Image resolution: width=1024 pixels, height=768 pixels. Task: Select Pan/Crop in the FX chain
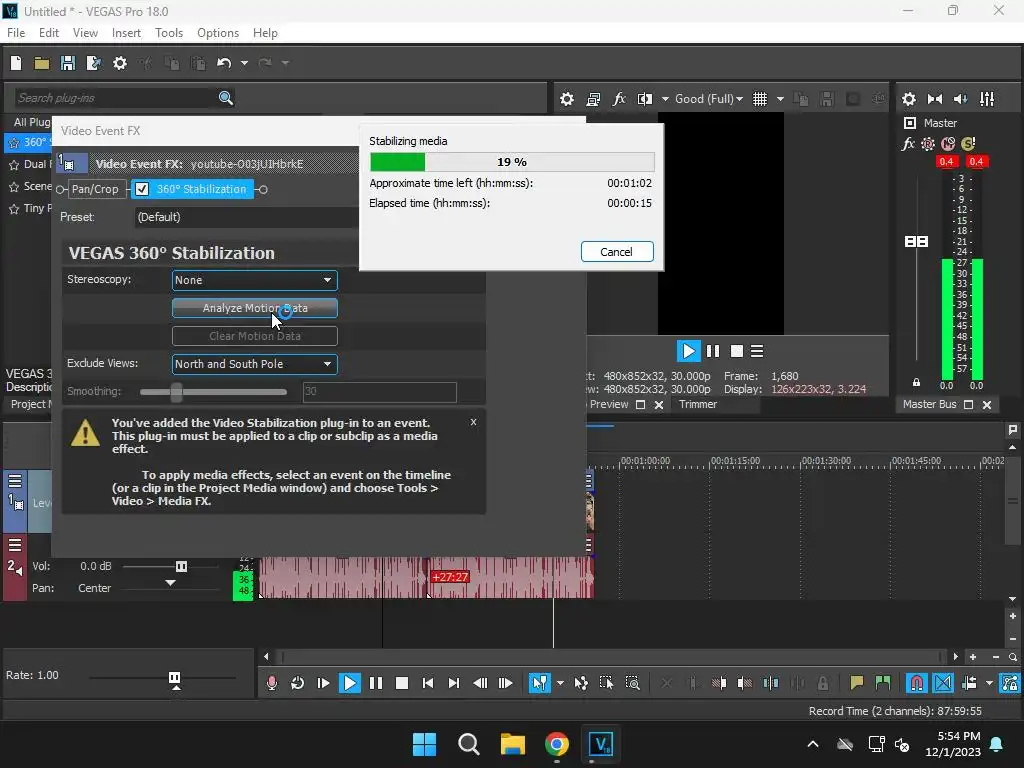coord(95,189)
